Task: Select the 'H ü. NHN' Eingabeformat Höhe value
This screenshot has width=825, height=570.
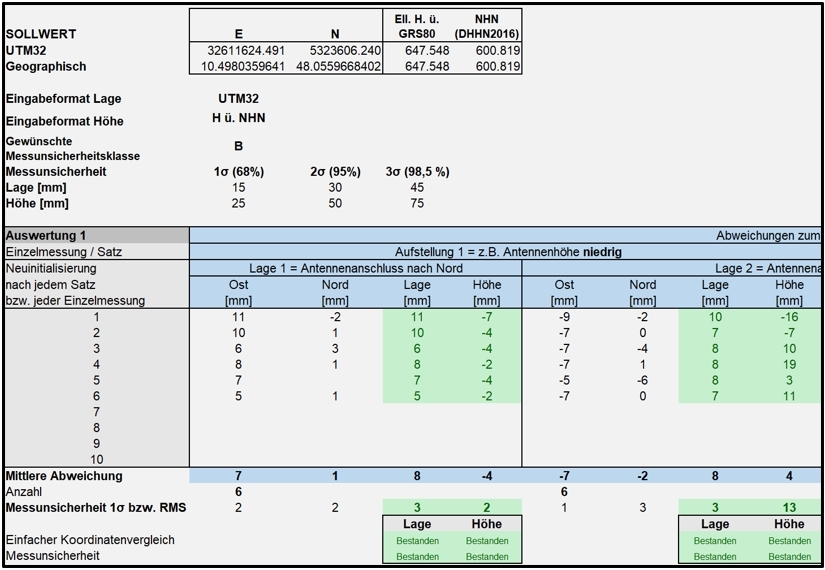Action: (x=238, y=118)
